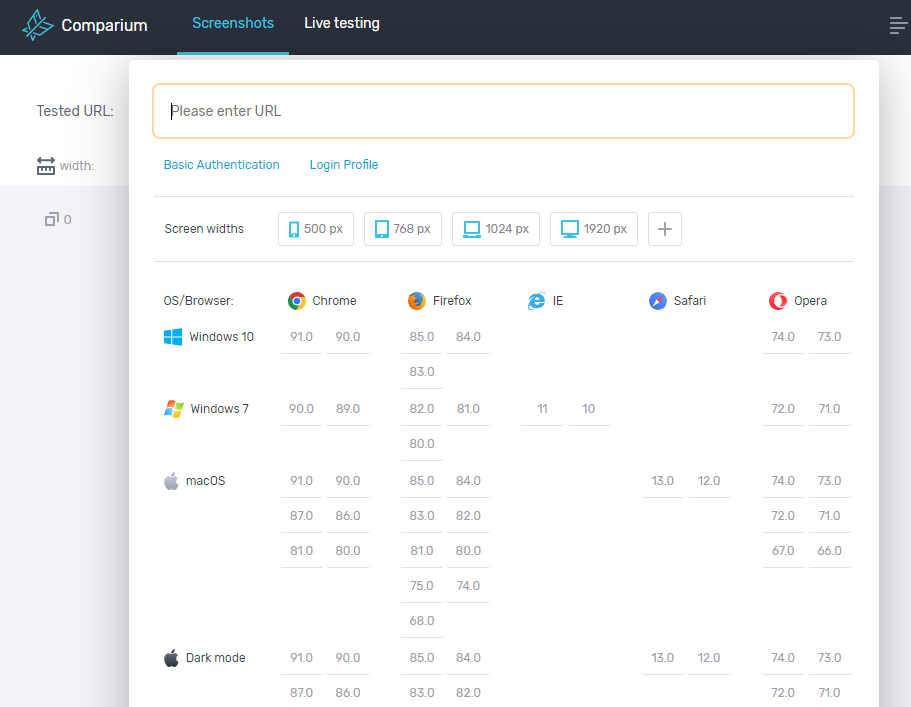Toggle Chrome 89.0 on Windows 7
This screenshot has width=911, height=707.
tap(348, 409)
